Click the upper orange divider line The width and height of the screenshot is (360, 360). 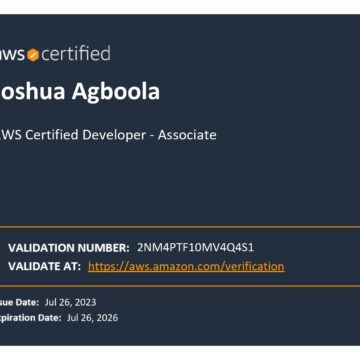click(180, 227)
